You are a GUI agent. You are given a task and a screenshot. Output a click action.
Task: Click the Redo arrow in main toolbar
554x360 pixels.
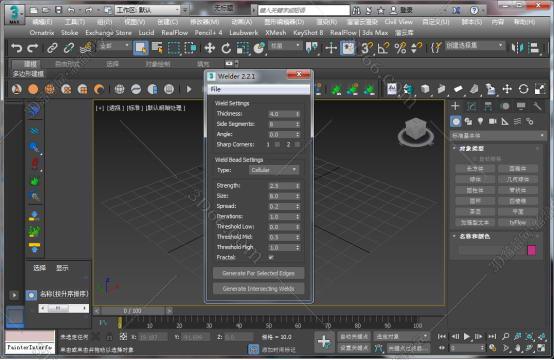[x=33, y=48]
